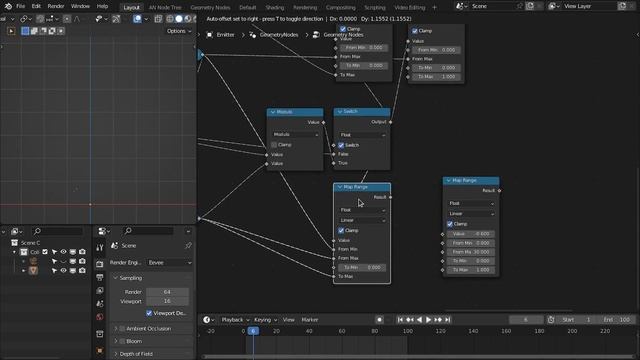640x360 pixels.
Task: Pin the properties editor with pin icon
Action: click(x=188, y=246)
